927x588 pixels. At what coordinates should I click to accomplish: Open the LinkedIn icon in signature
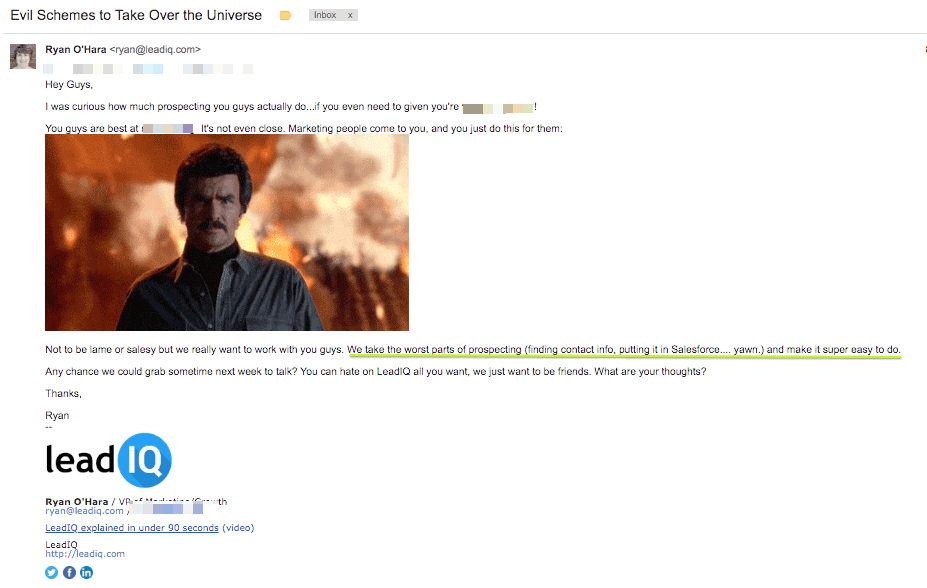(x=86, y=572)
